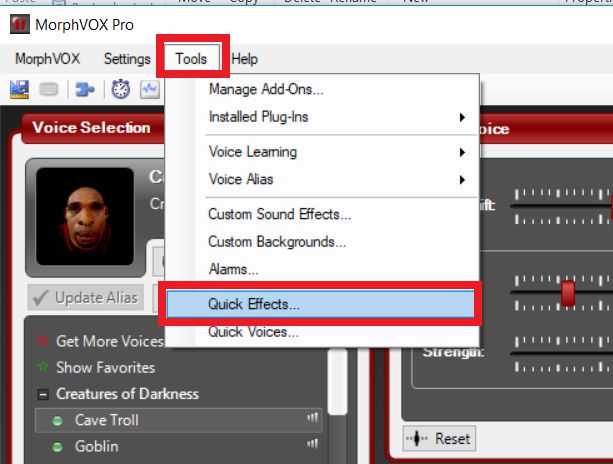The width and height of the screenshot is (613, 464).
Task: Select Custom Backgrounds menu entry
Action: point(323,242)
